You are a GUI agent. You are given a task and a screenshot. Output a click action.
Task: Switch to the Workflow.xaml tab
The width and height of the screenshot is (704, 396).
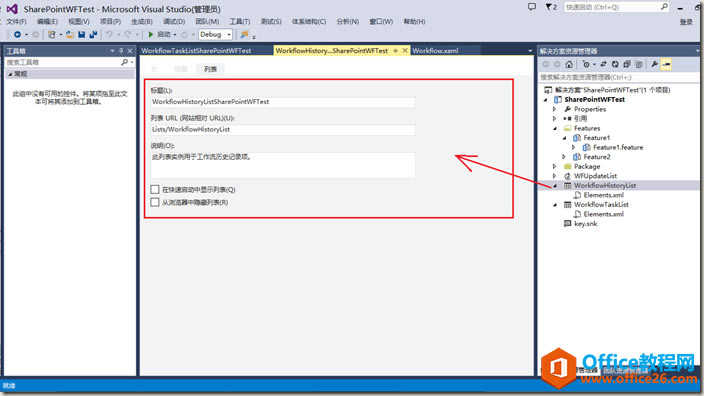point(435,51)
